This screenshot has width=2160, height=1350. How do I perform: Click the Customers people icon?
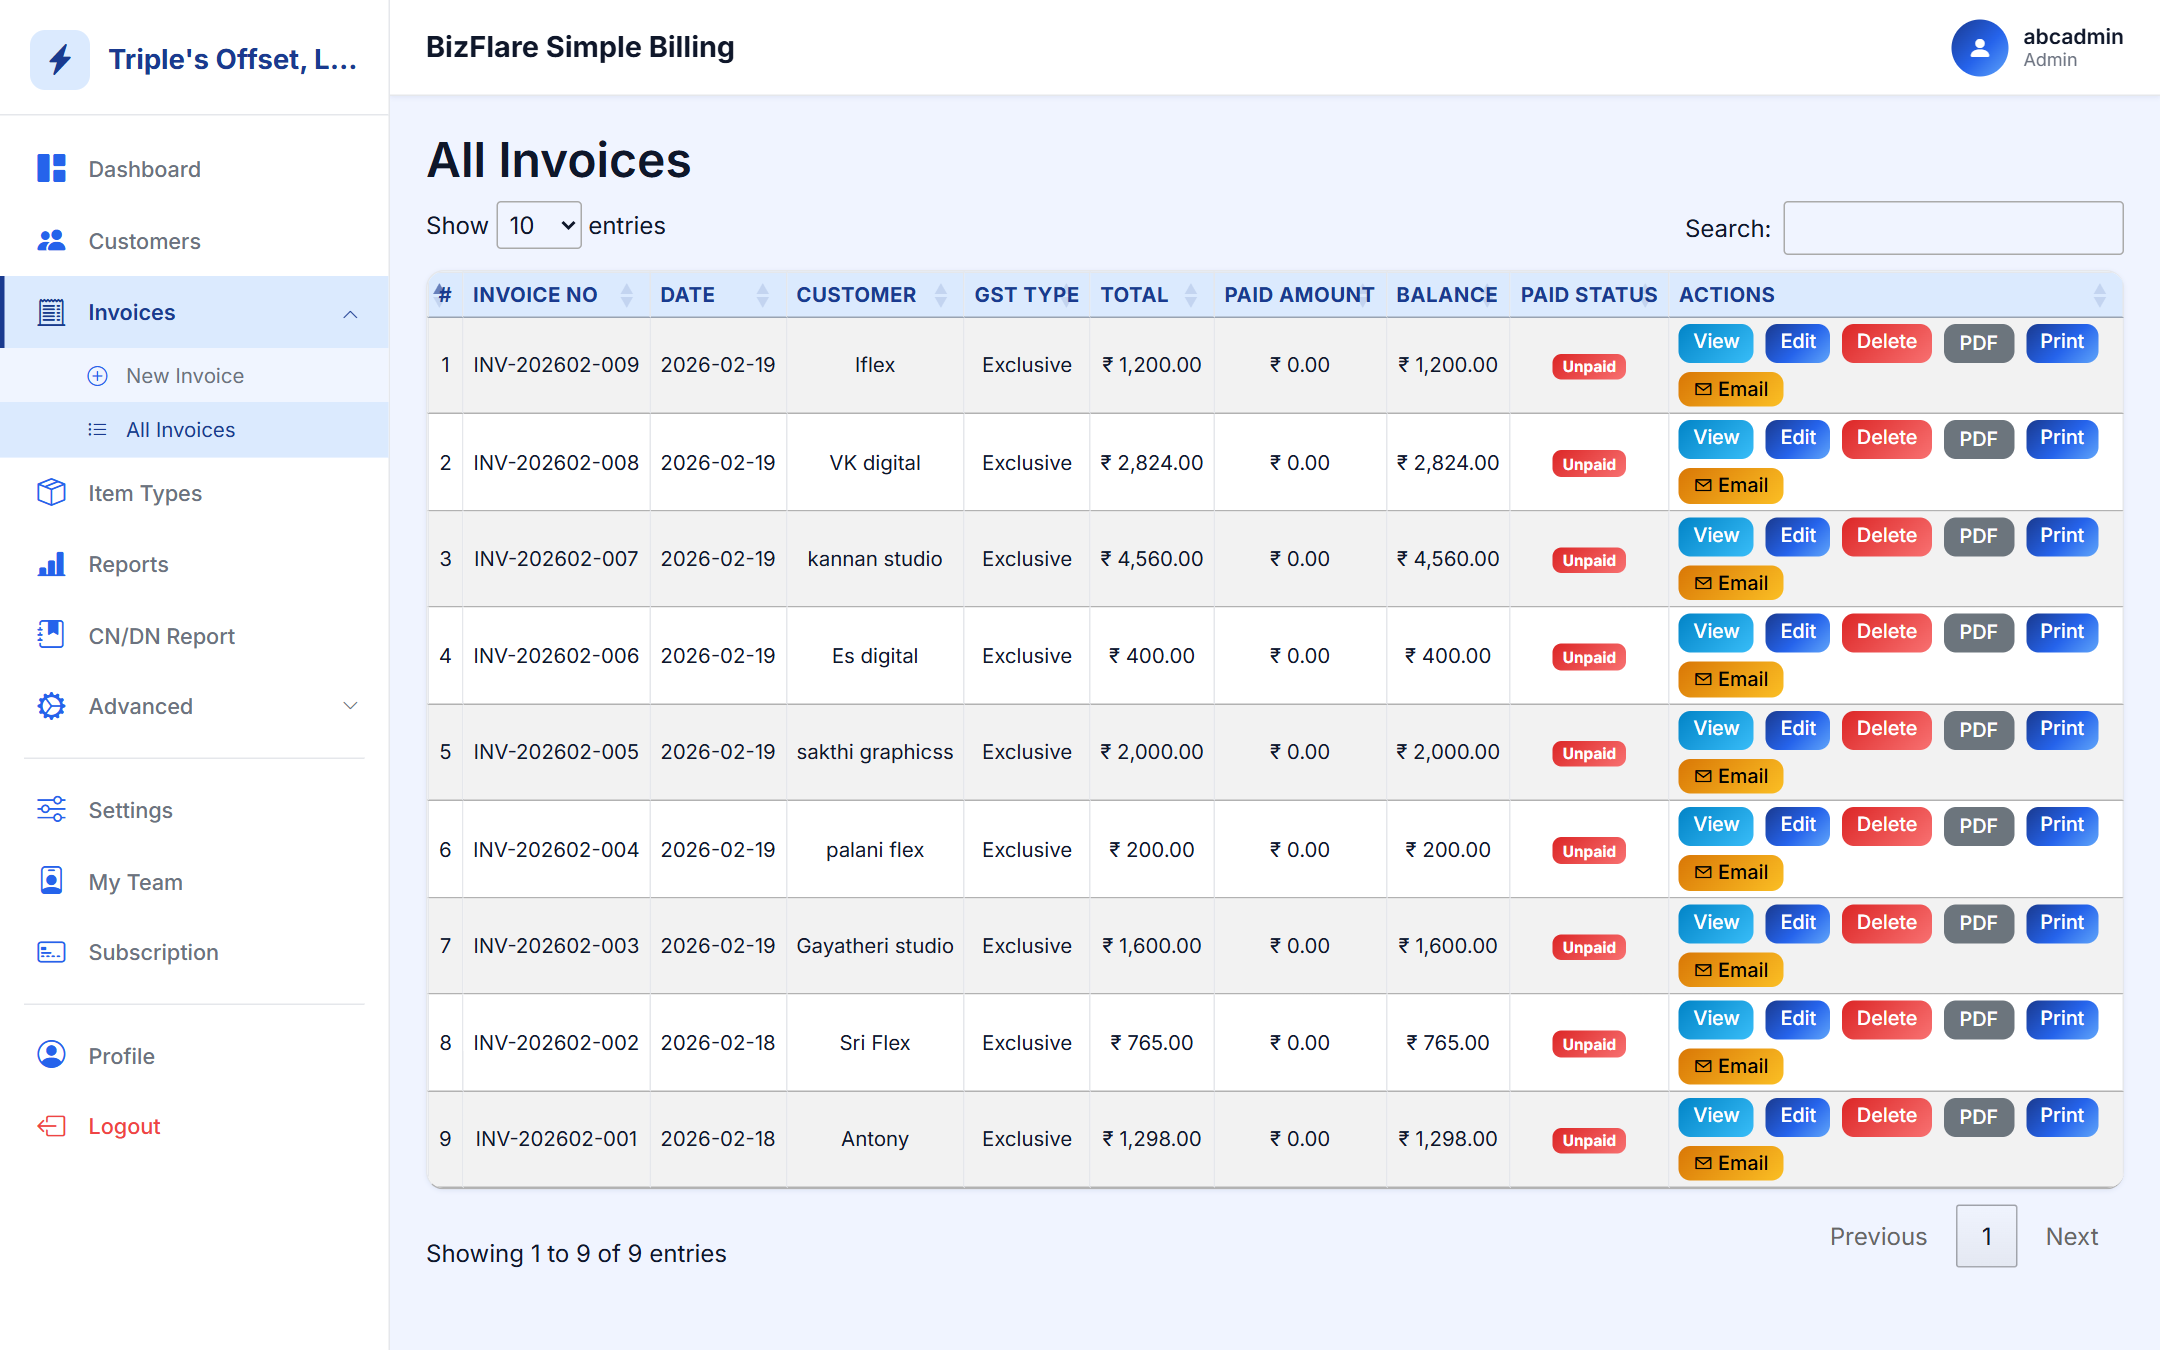(x=51, y=240)
